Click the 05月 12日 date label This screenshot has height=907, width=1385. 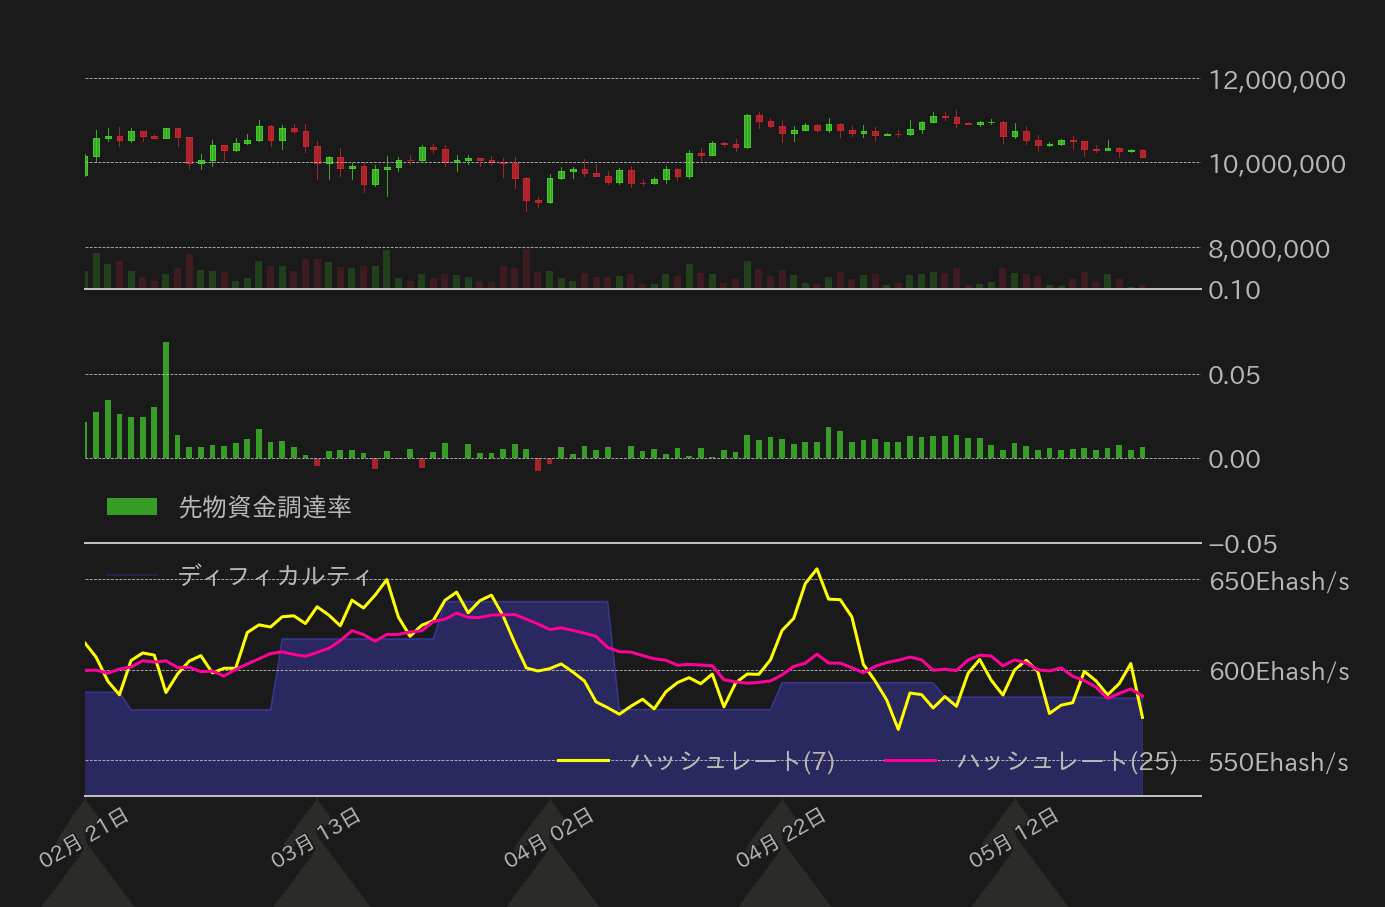[x=1015, y=838]
